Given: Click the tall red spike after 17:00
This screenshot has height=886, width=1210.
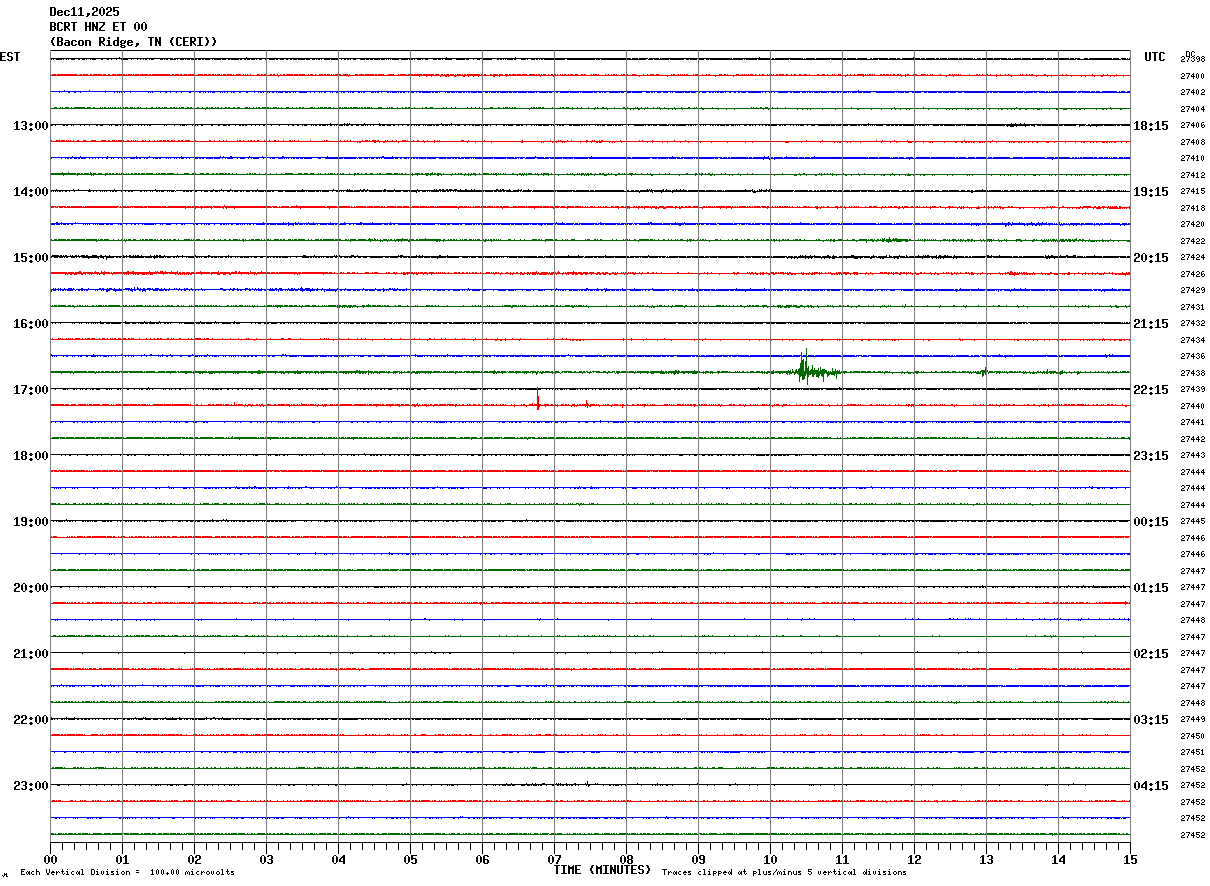Looking at the screenshot, I should [538, 401].
